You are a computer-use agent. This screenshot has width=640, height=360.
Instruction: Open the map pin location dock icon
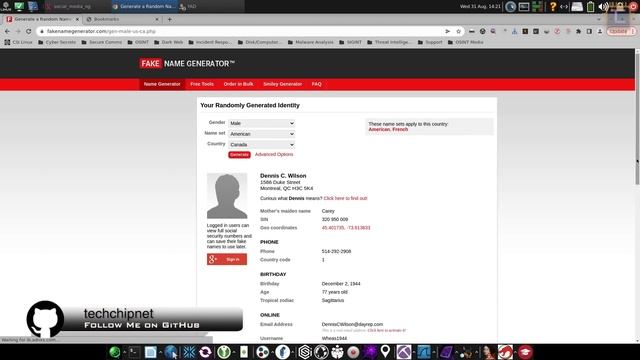point(385,351)
